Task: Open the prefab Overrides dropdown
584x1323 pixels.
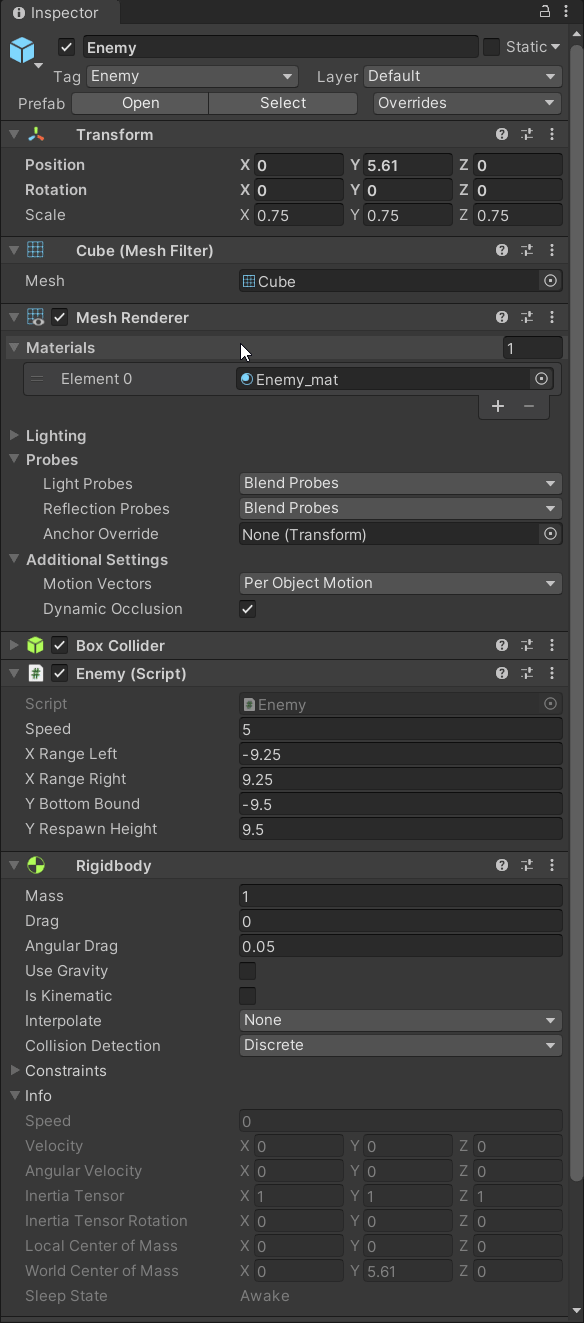Action: 468,103
